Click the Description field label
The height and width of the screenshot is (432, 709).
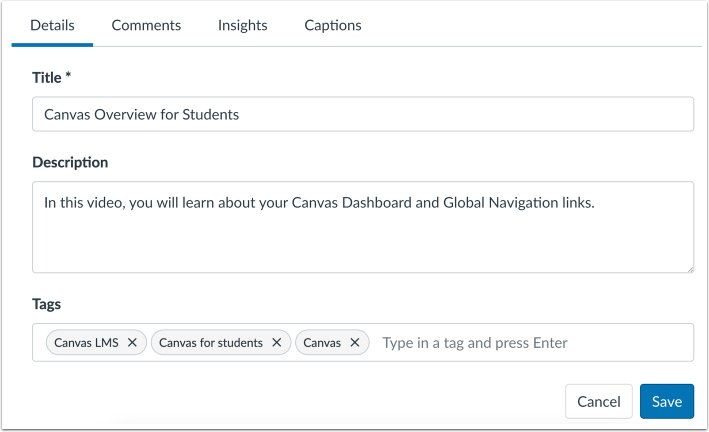coord(70,162)
